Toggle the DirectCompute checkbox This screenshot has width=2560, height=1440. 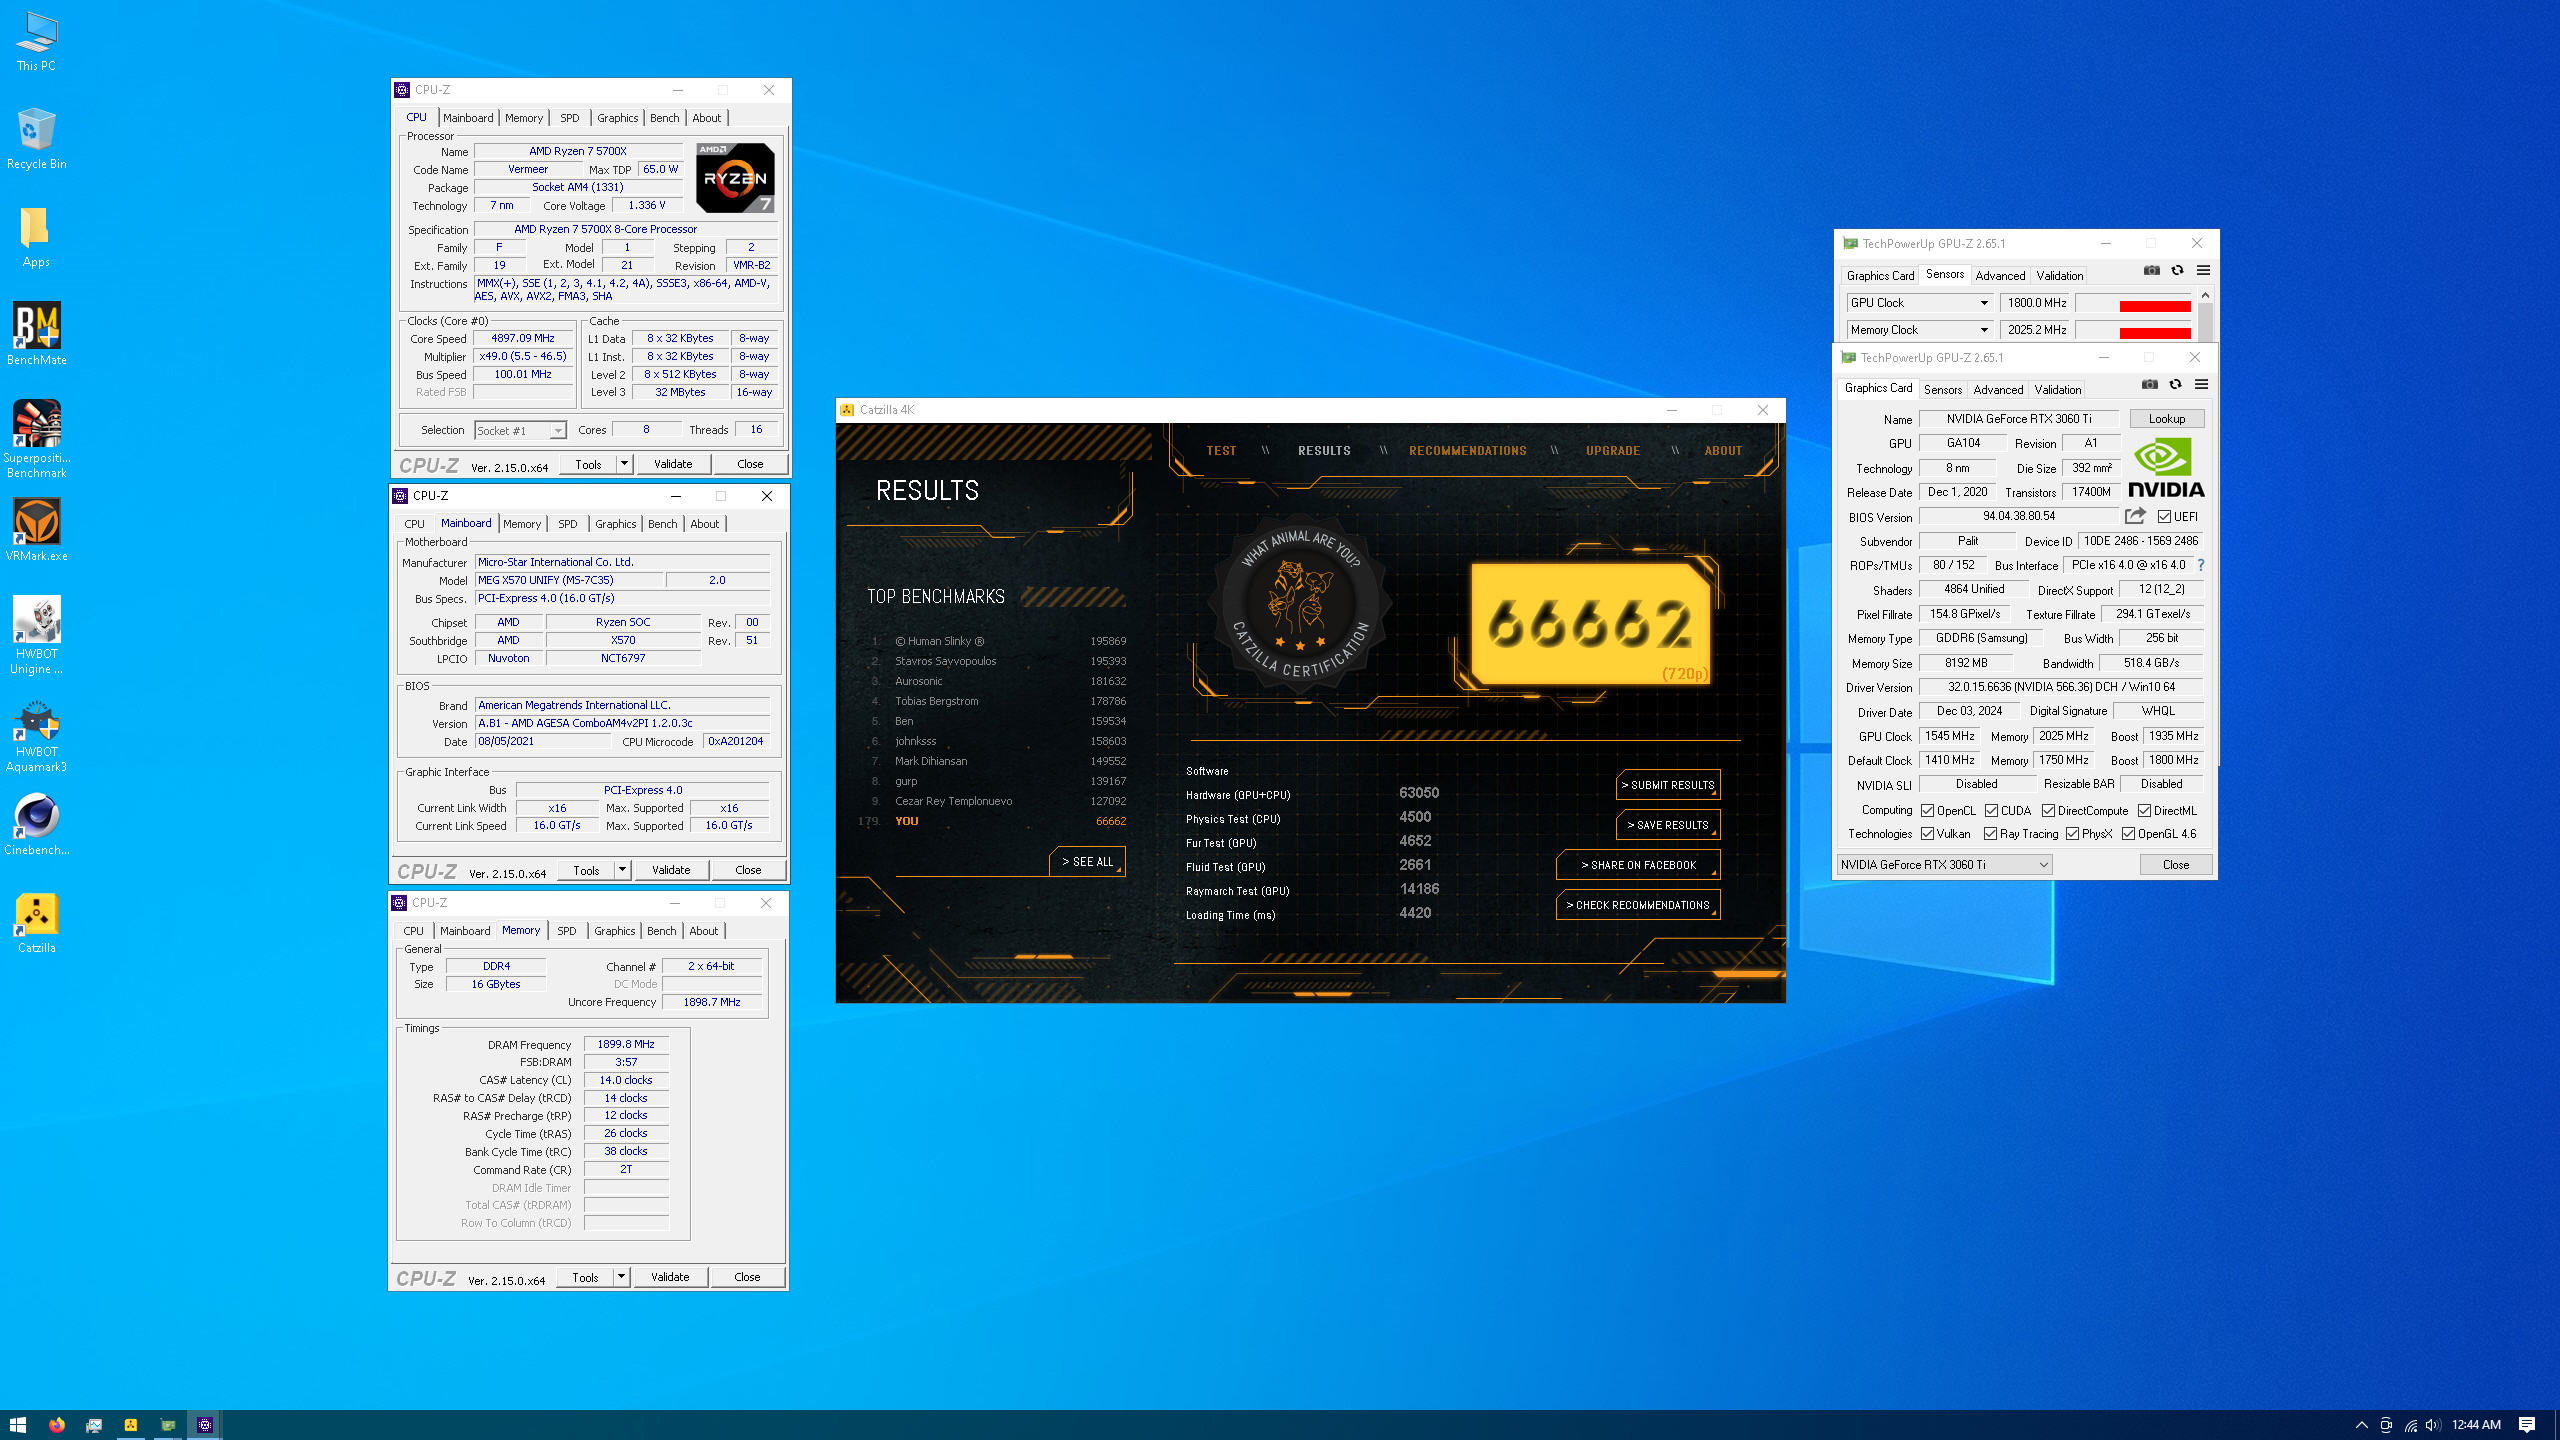2049,811
